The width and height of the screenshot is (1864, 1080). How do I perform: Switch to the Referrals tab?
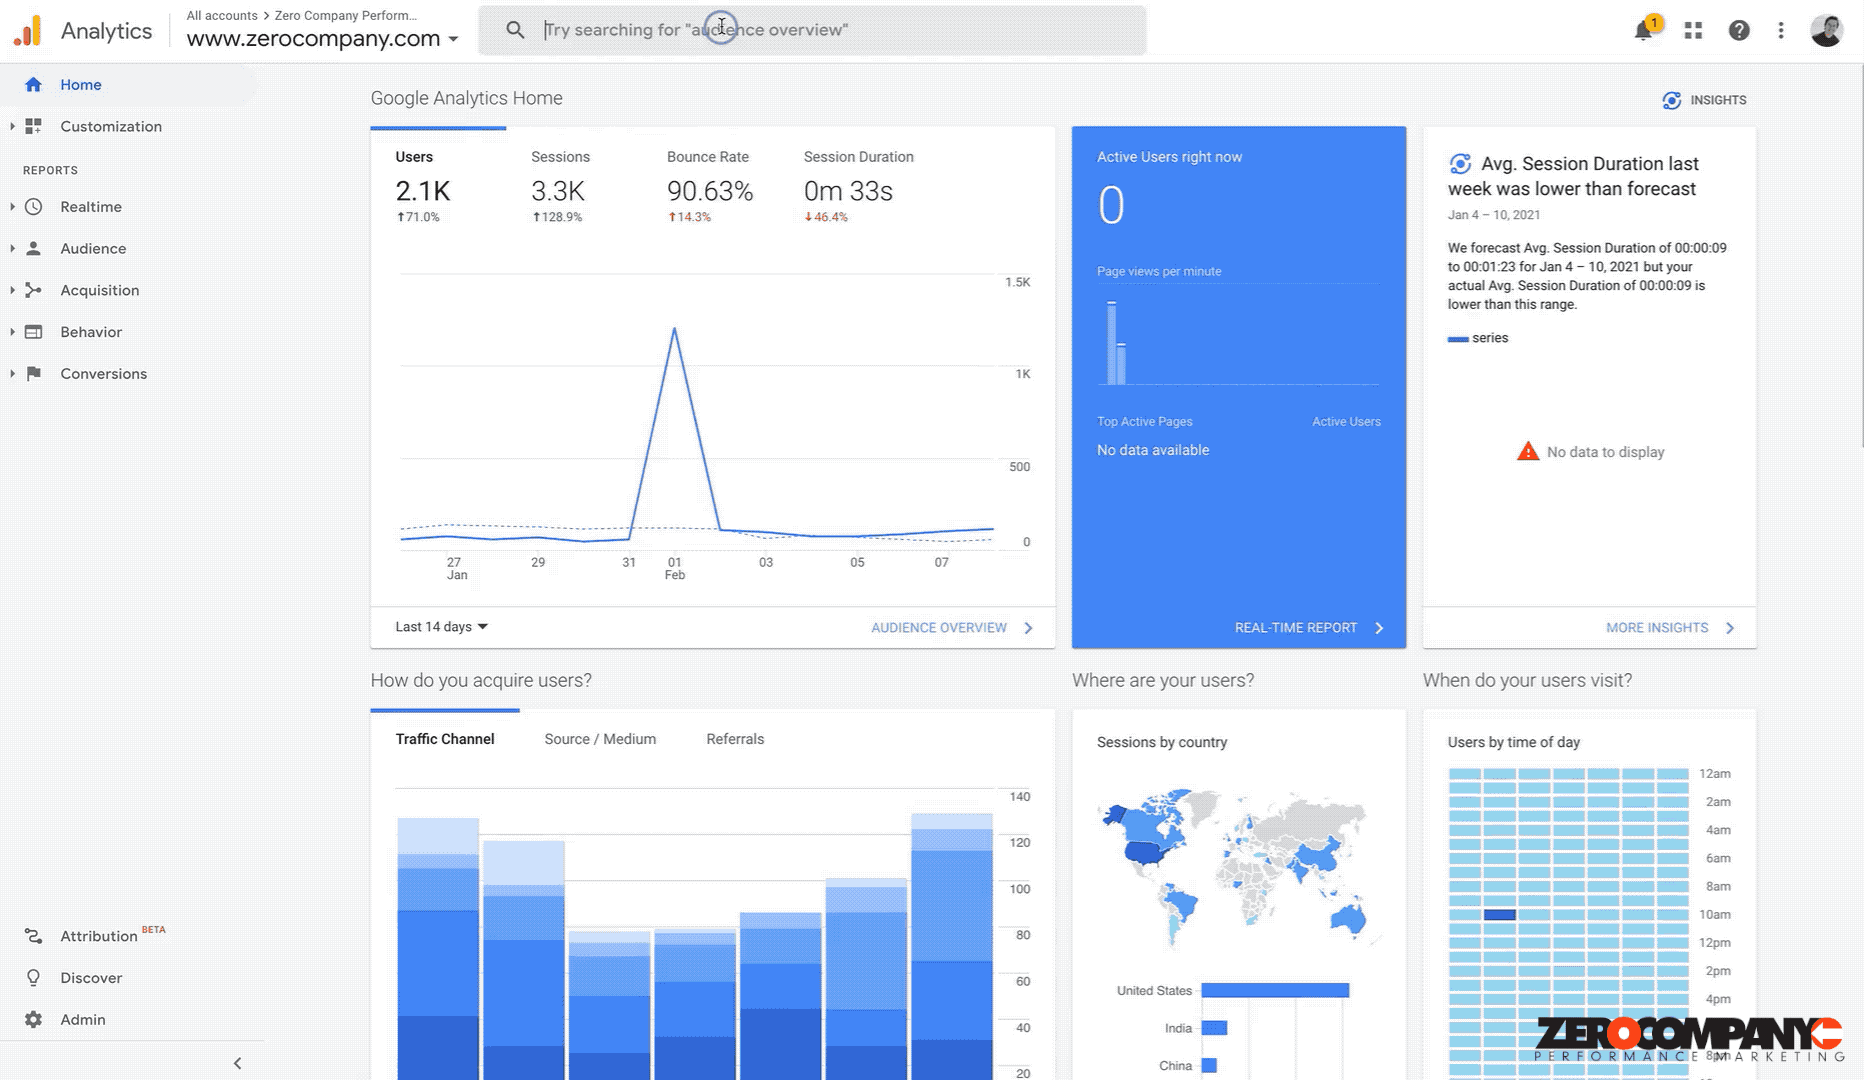pyautogui.click(x=735, y=739)
